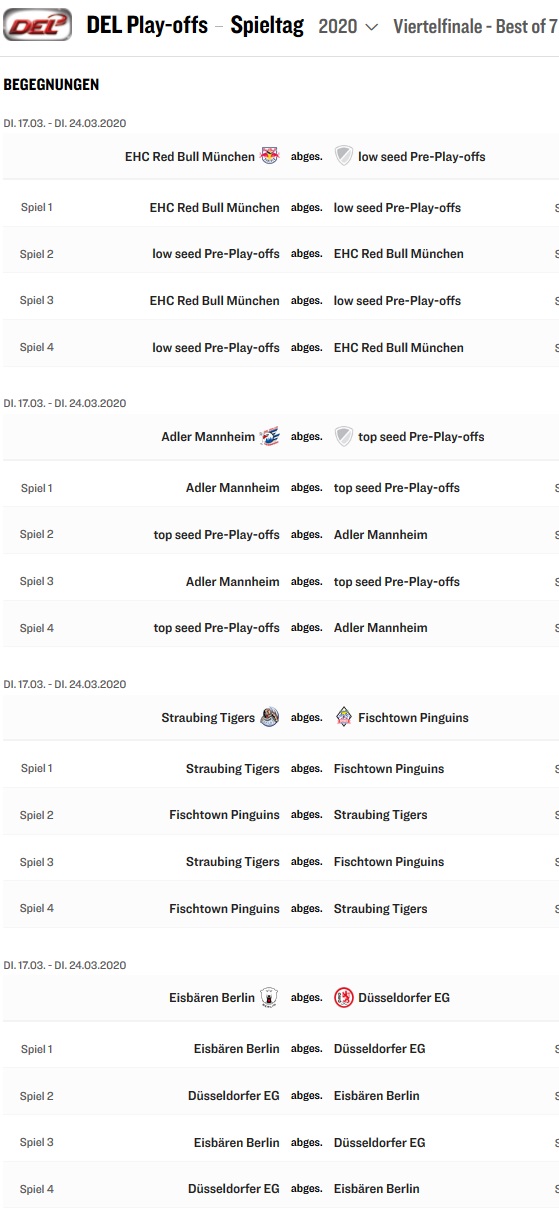Click Adler Mannheim in series header
Screen dimensions: 559x1211
point(208,437)
